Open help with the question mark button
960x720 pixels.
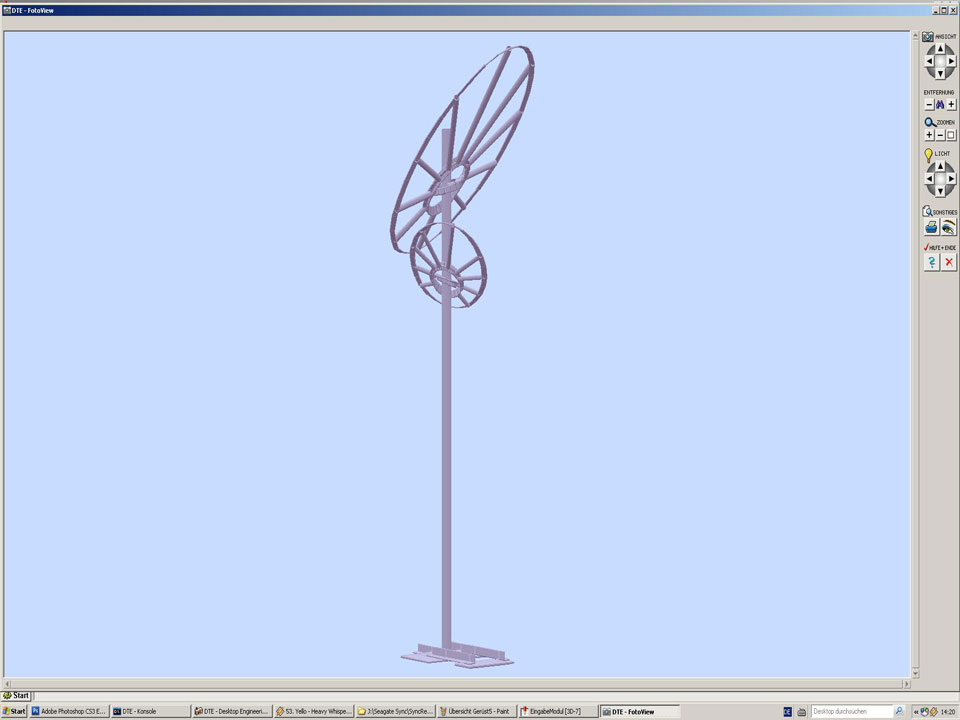click(931, 262)
